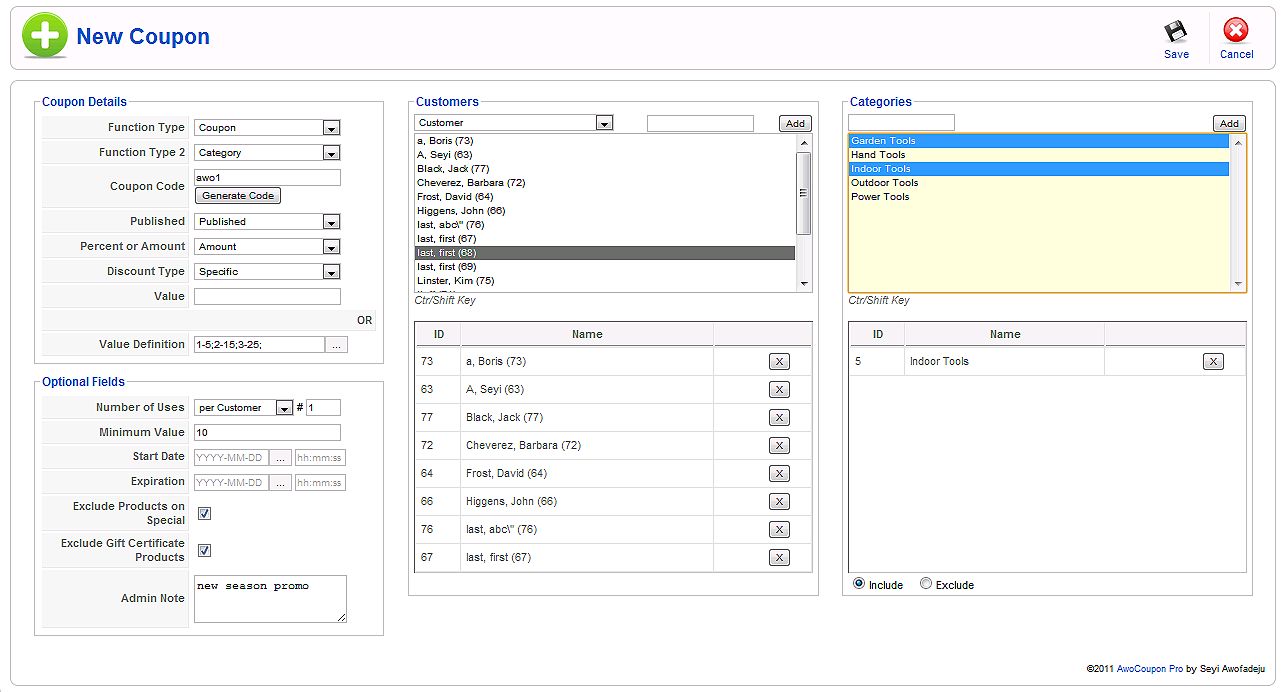Click the Minimum Value input field
1284x692 pixels.
pyautogui.click(x=267, y=433)
